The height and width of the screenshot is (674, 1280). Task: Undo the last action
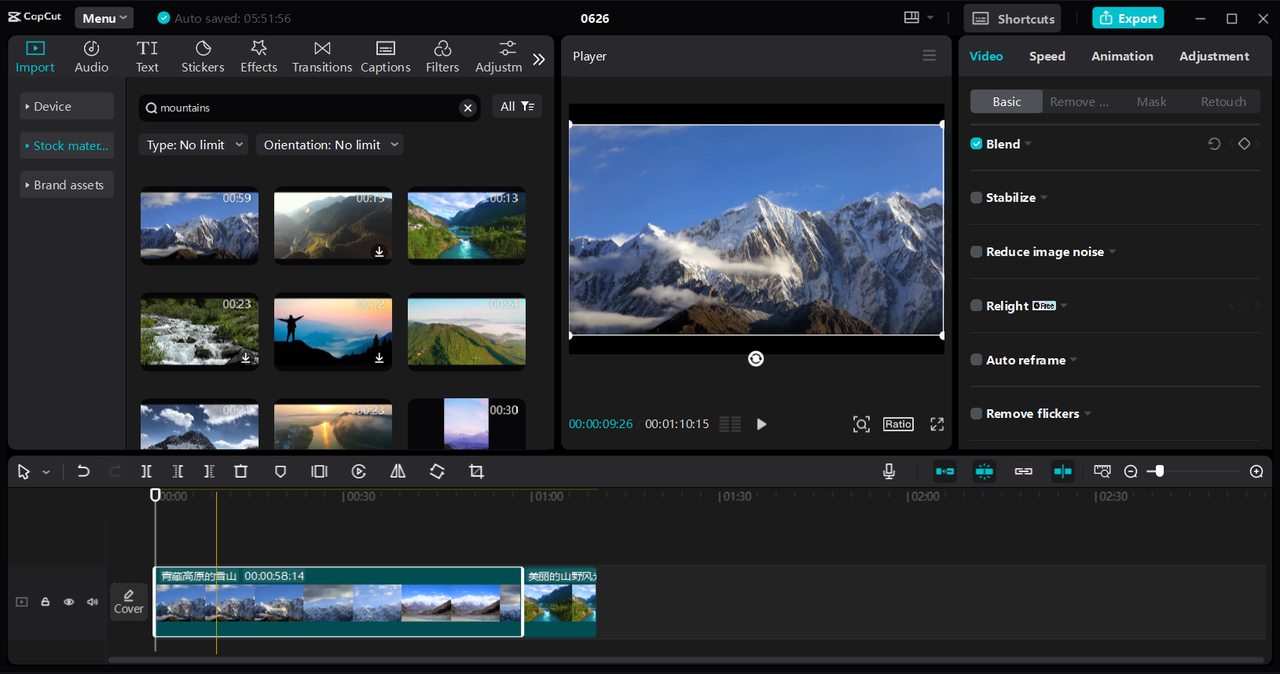84,471
